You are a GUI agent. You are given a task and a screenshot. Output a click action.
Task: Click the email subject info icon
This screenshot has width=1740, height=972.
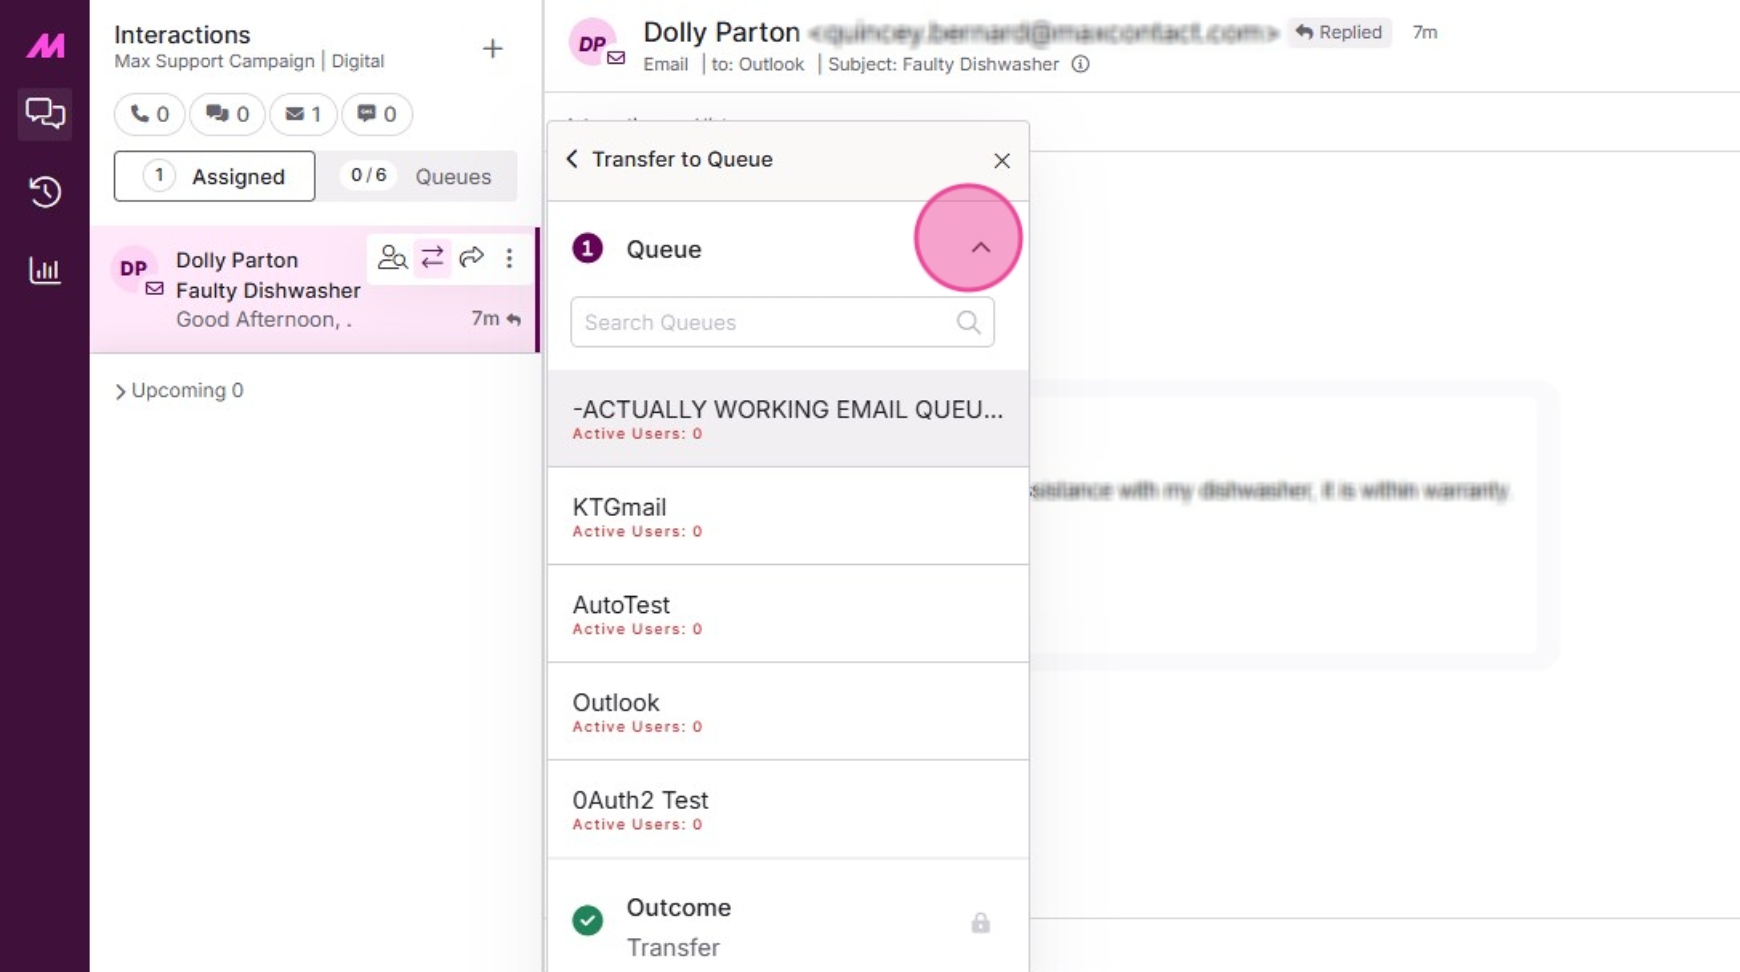1080,64
